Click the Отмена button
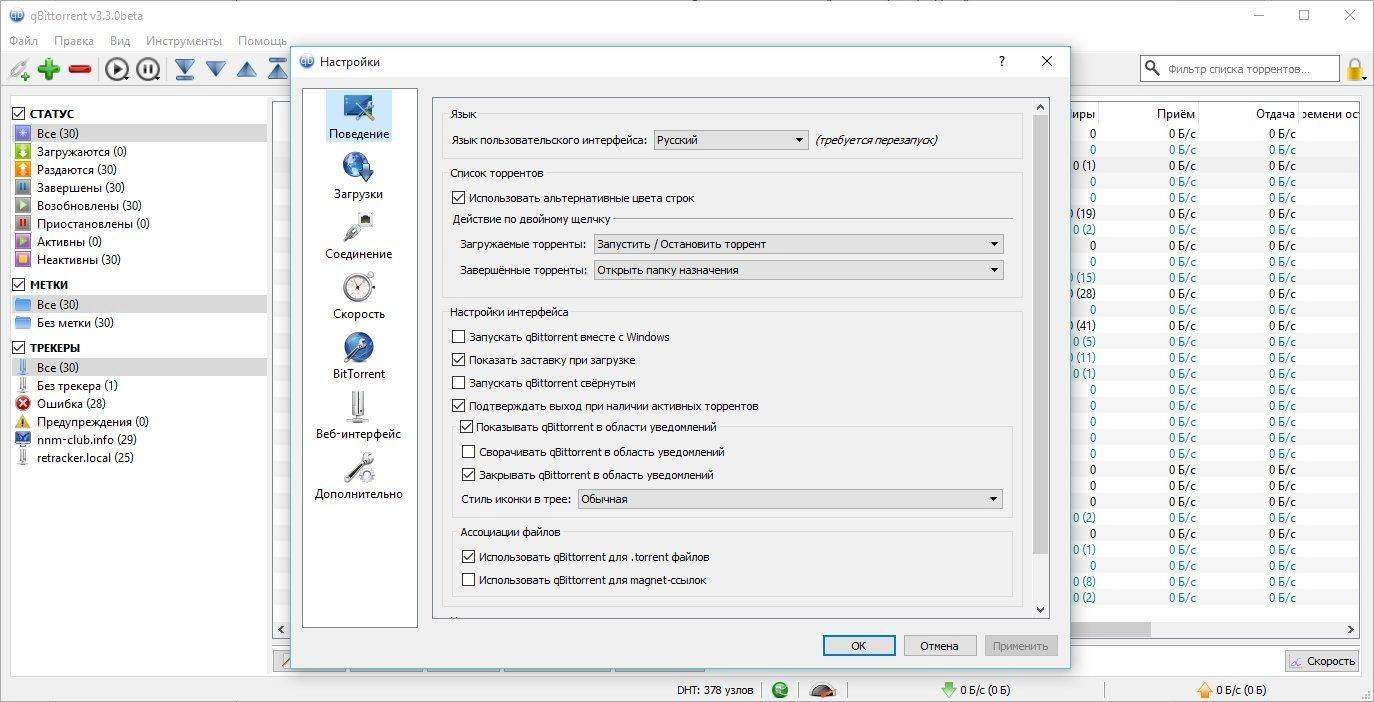 940,646
